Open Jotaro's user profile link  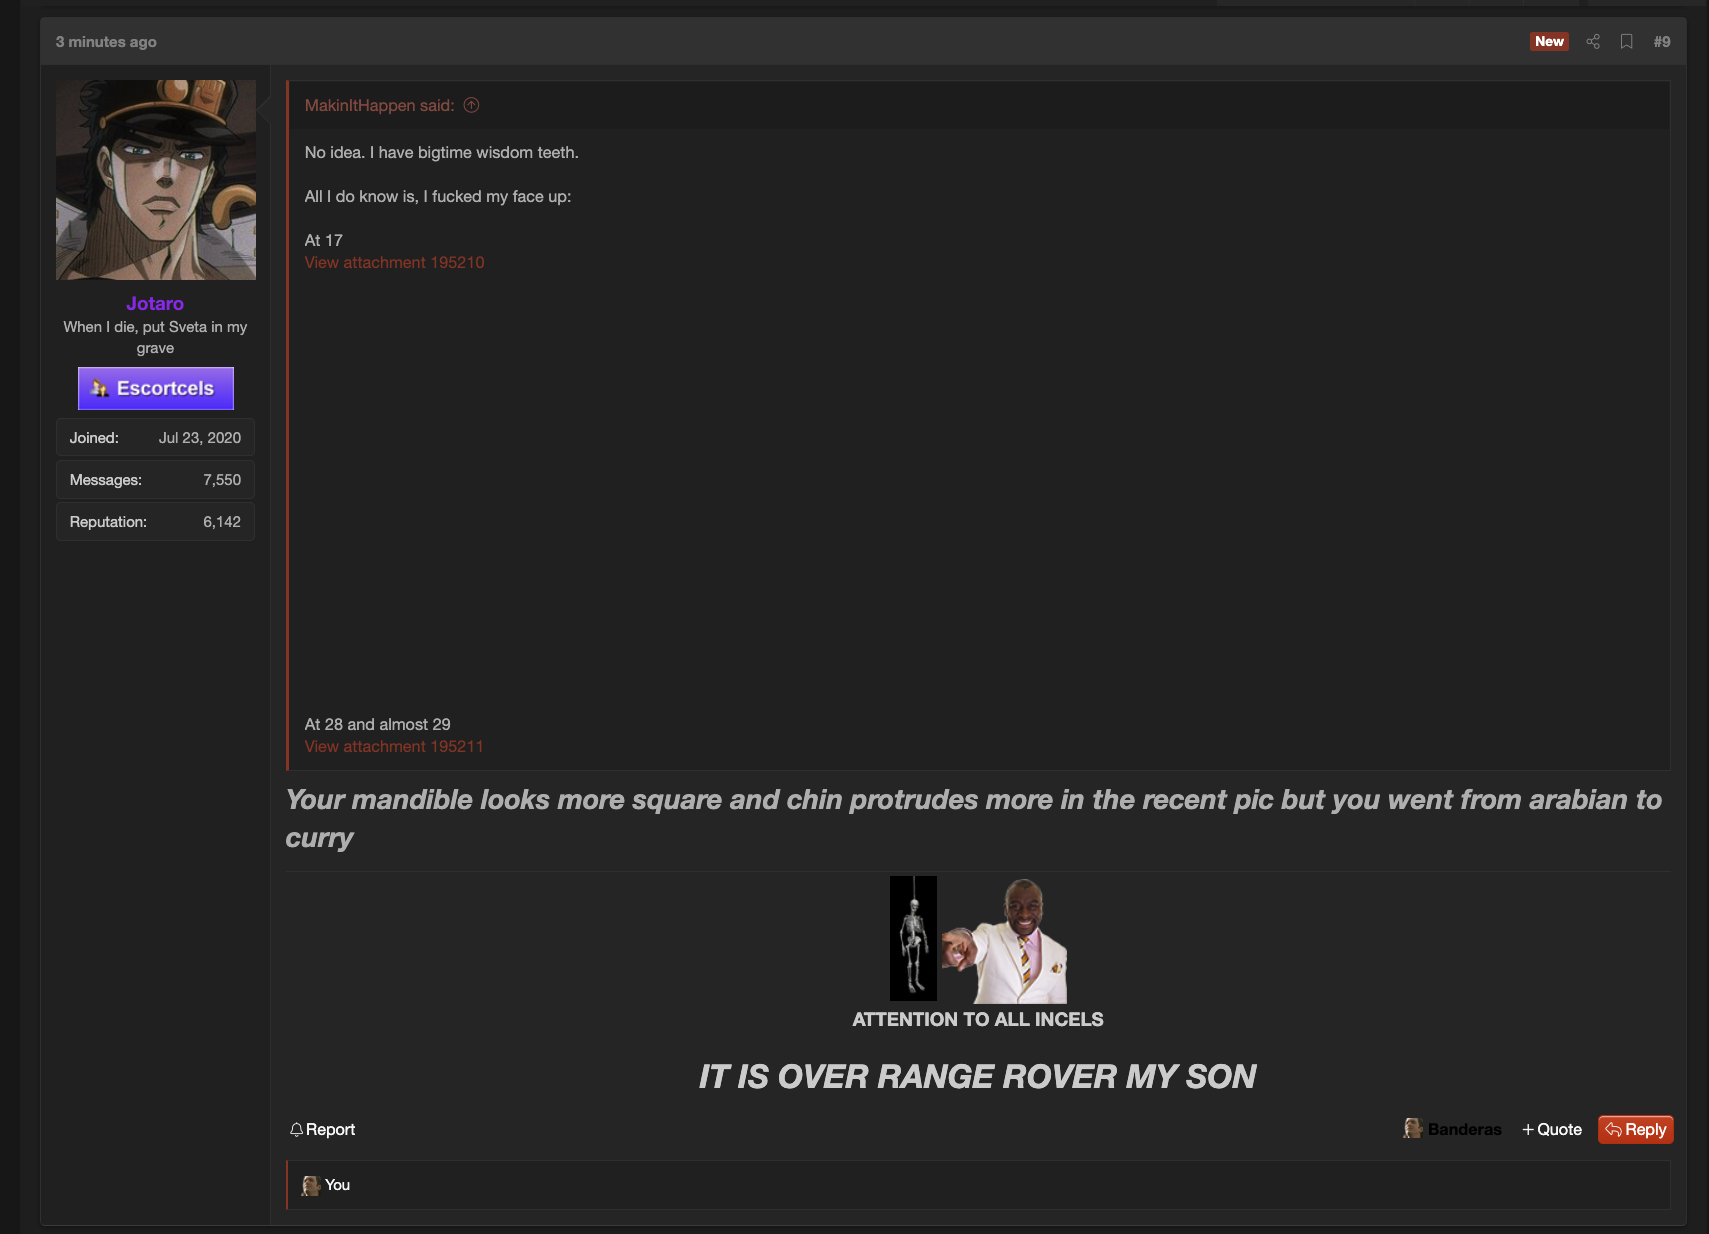tap(155, 303)
